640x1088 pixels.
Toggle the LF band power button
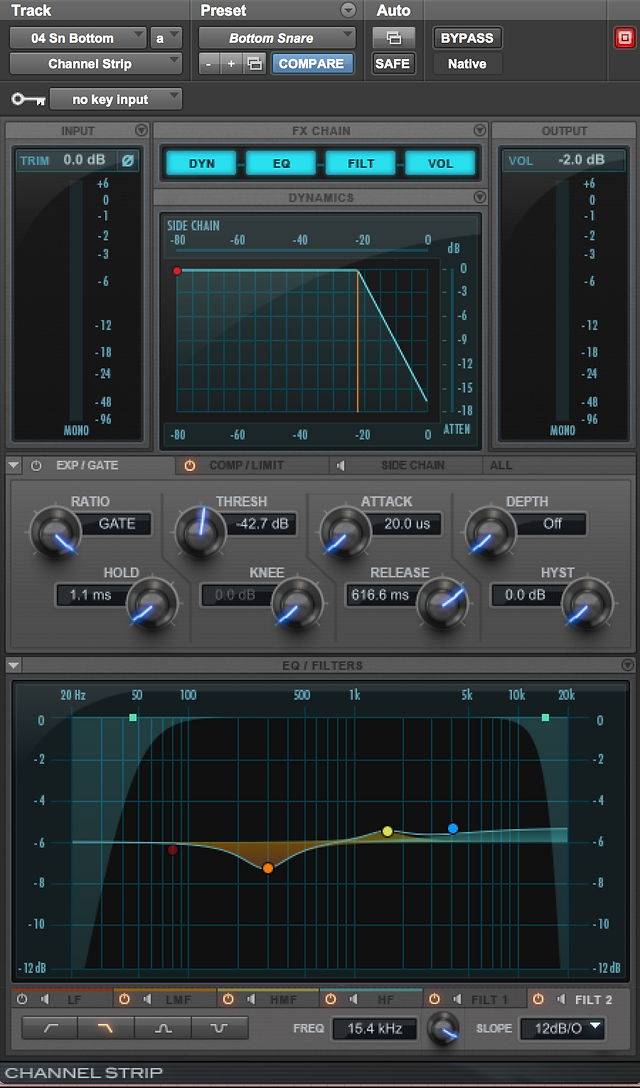(22, 999)
